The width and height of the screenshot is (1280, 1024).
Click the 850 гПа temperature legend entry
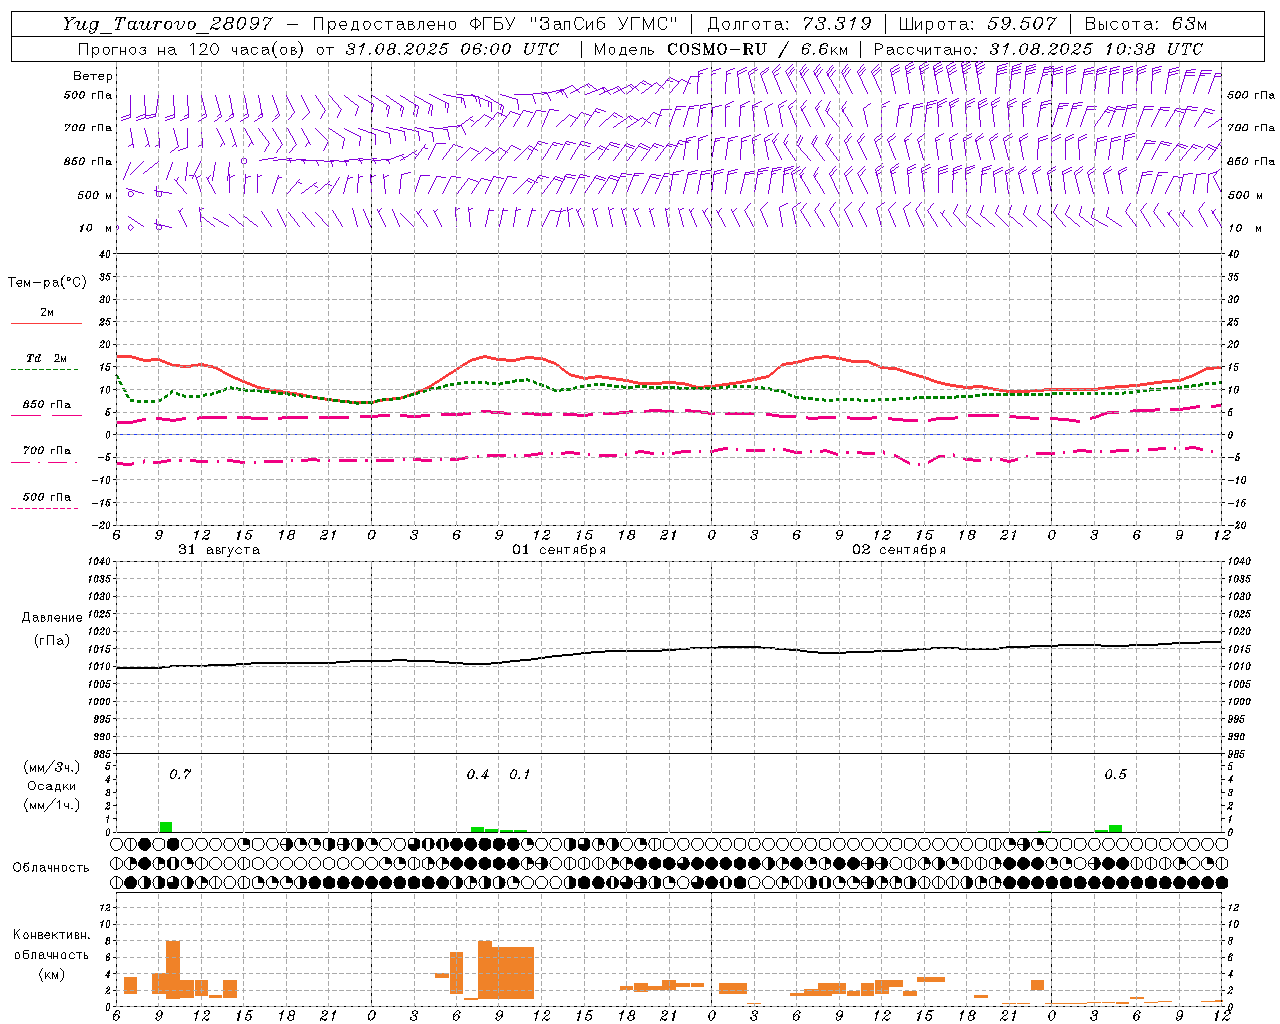click(47, 405)
